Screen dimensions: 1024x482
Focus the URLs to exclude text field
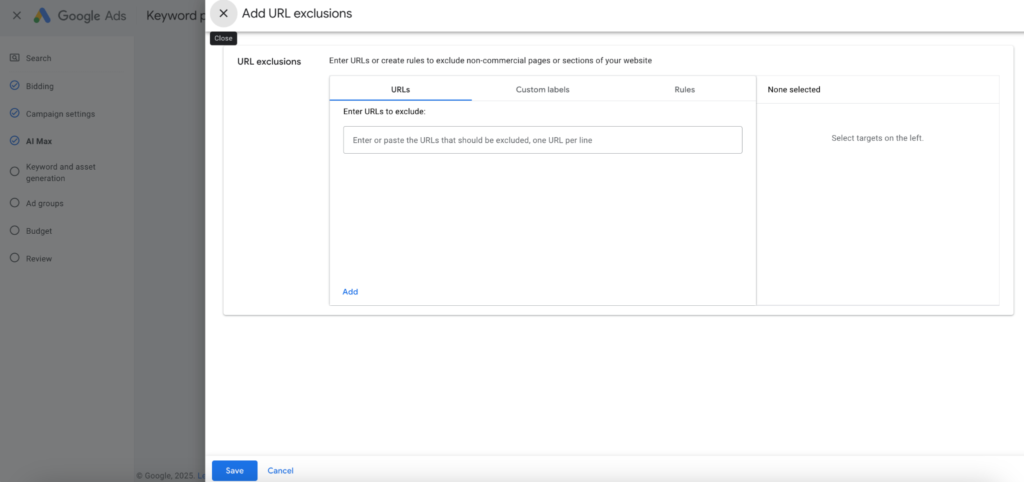[x=542, y=140]
